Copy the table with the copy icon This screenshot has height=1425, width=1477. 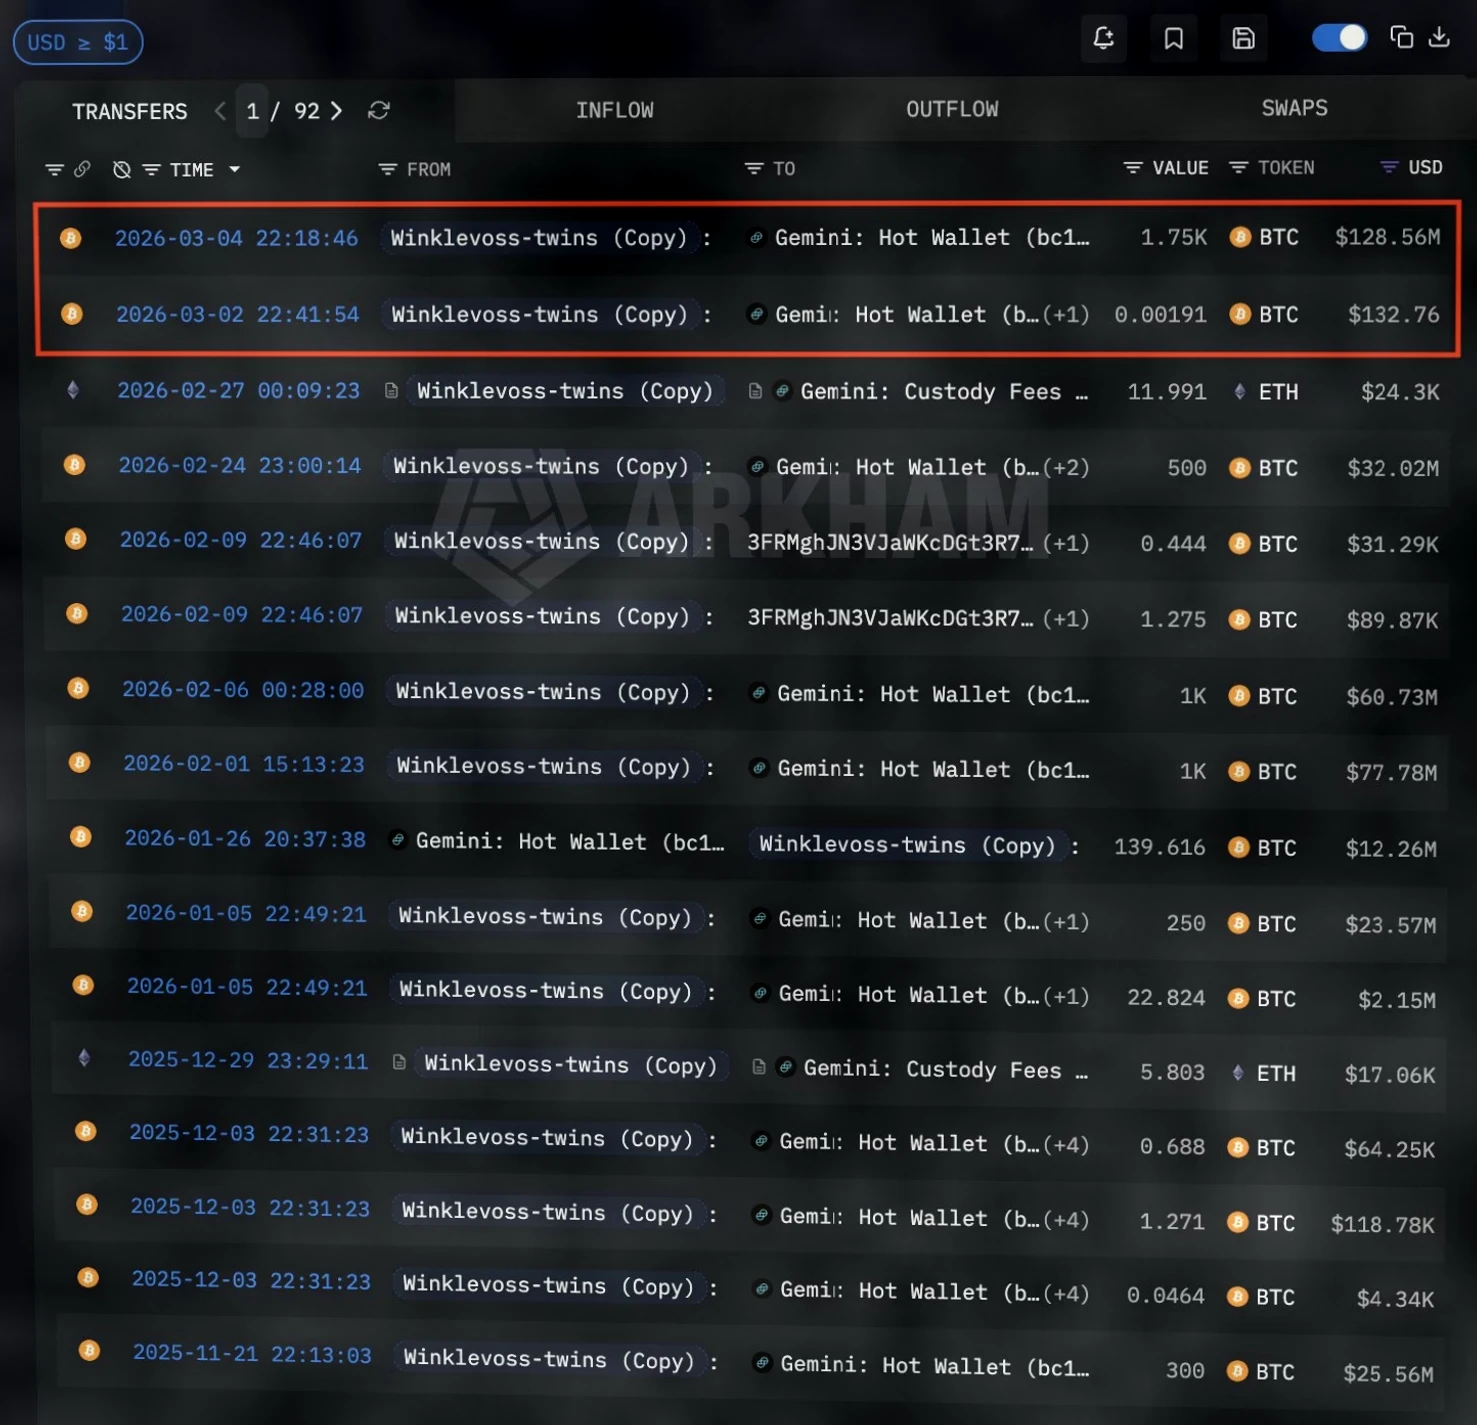tap(1401, 37)
